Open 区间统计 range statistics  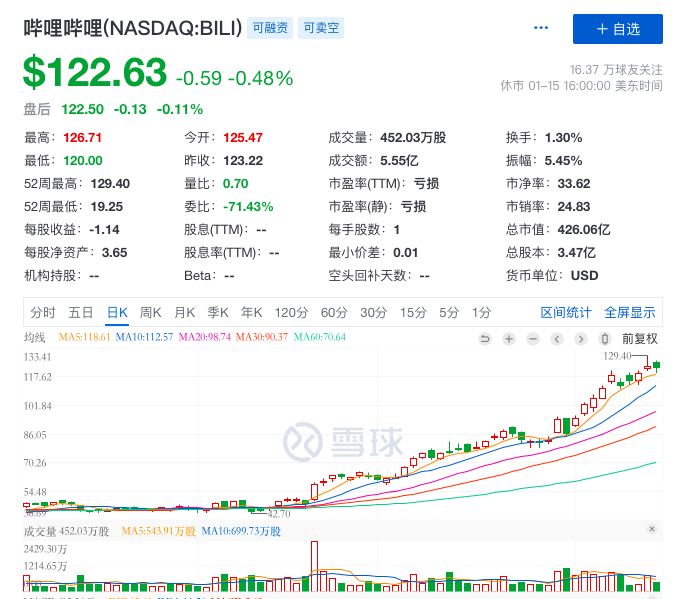click(x=566, y=312)
